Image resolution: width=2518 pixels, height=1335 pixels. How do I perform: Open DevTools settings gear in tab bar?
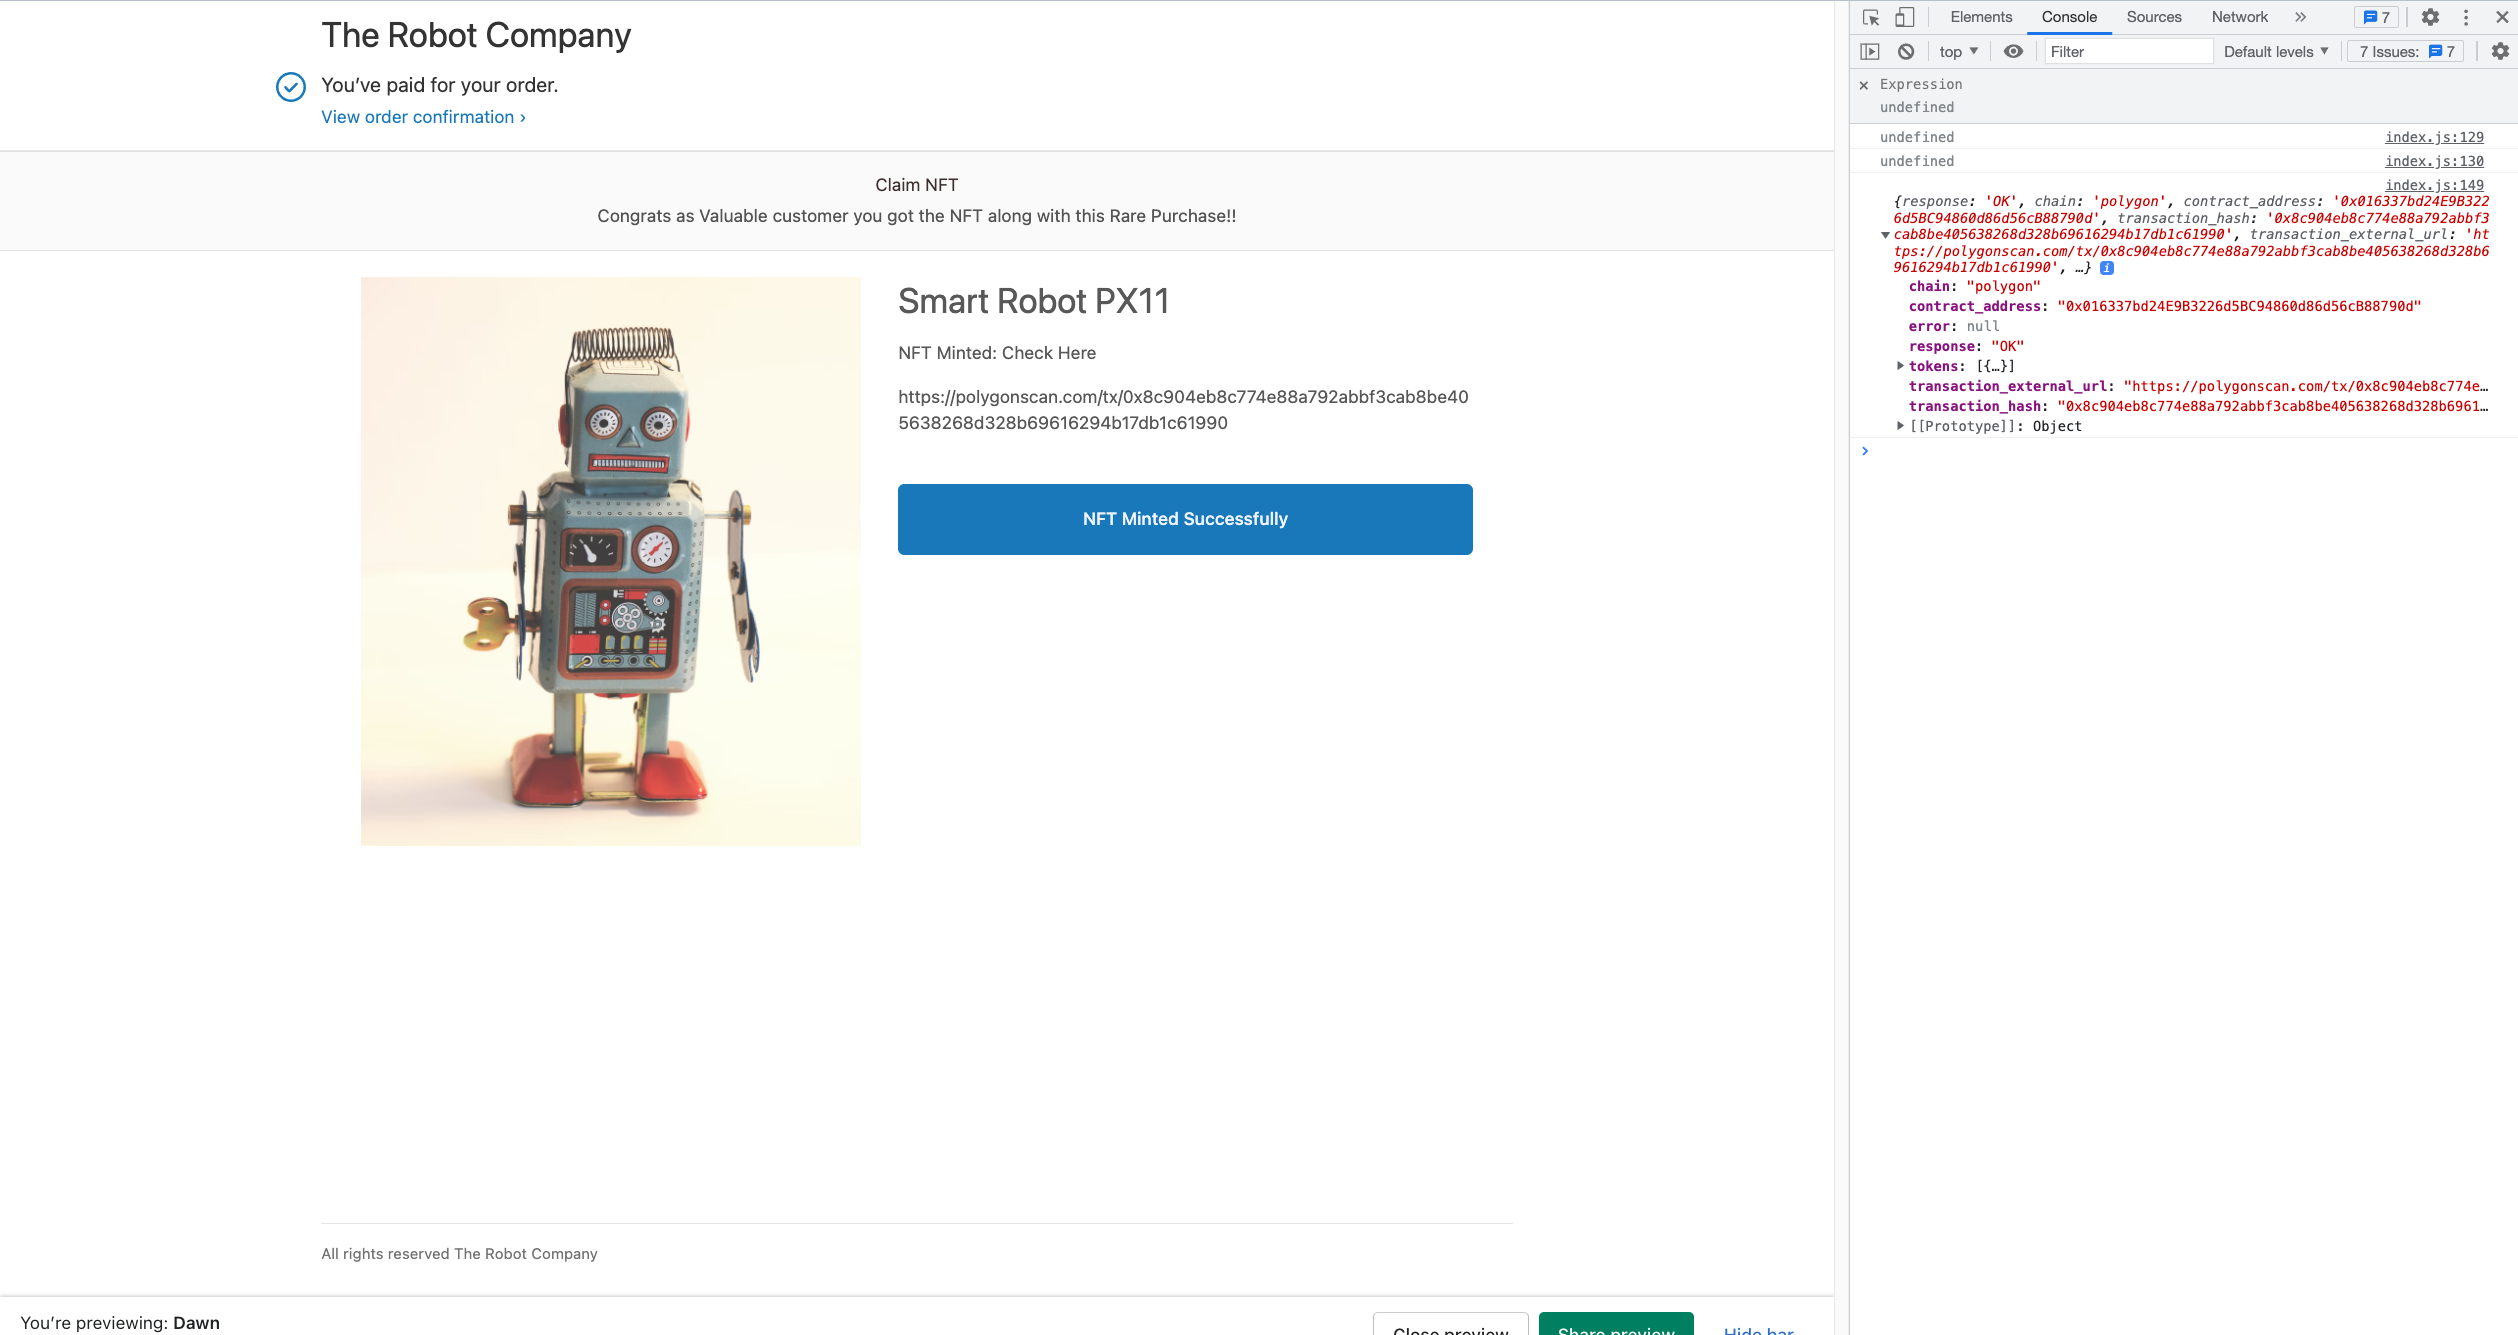point(2430,17)
